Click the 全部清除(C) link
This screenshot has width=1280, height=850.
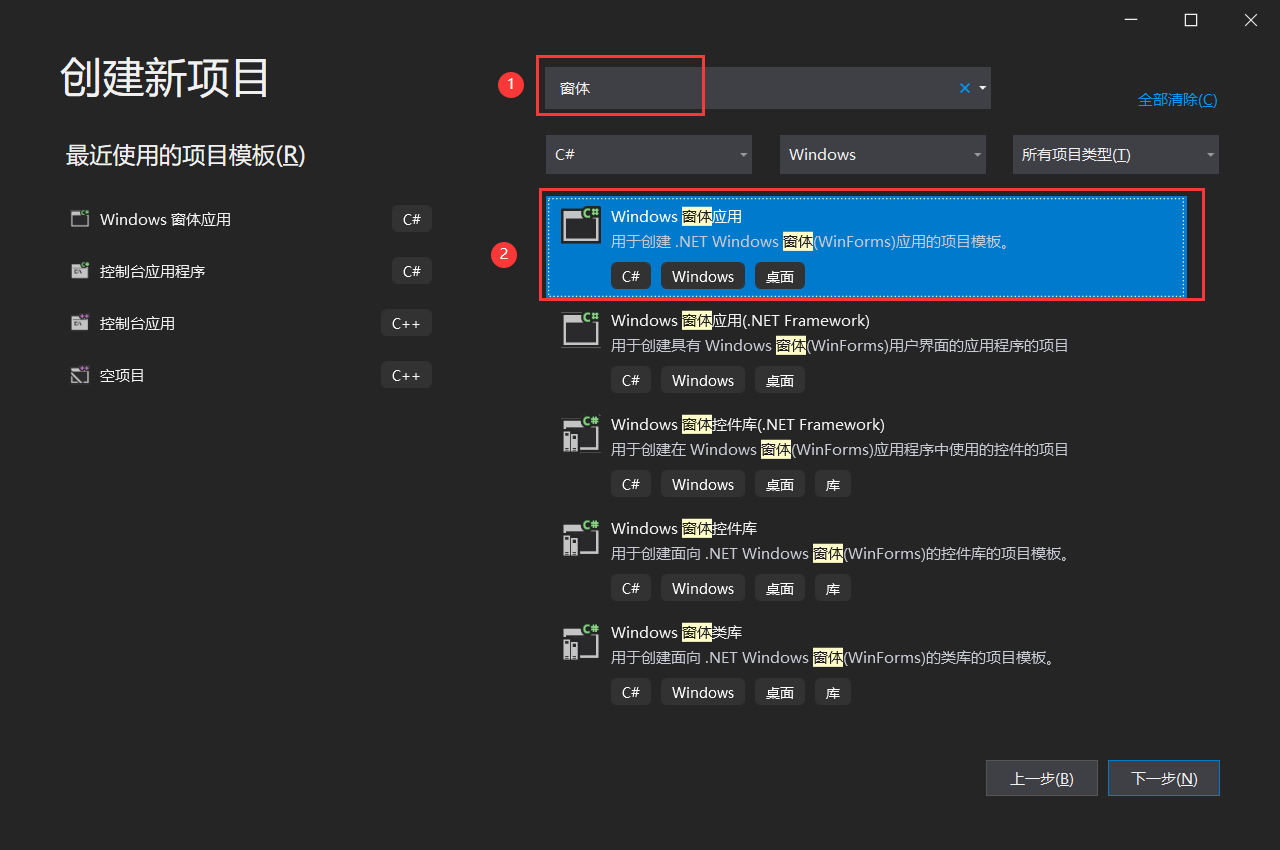[x=1177, y=99]
